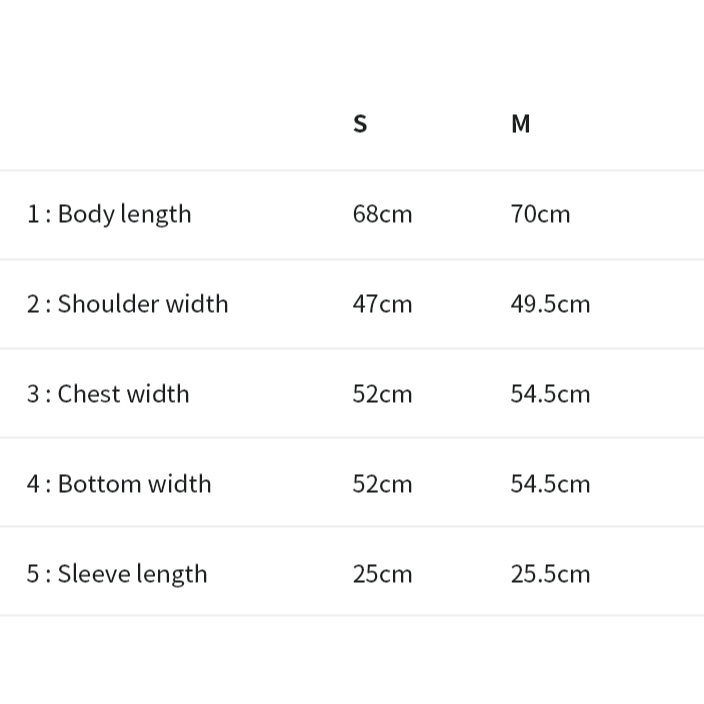Click the 54.5cm value in Bottom width row
The height and width of the screenshot is (704, 704).
point(550,484)
